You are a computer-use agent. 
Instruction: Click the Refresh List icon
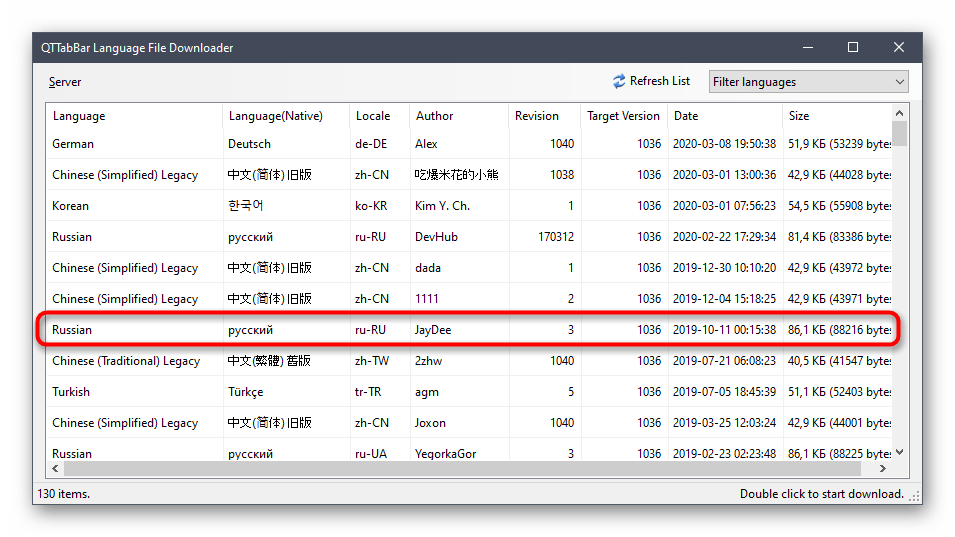pos(619,81)
